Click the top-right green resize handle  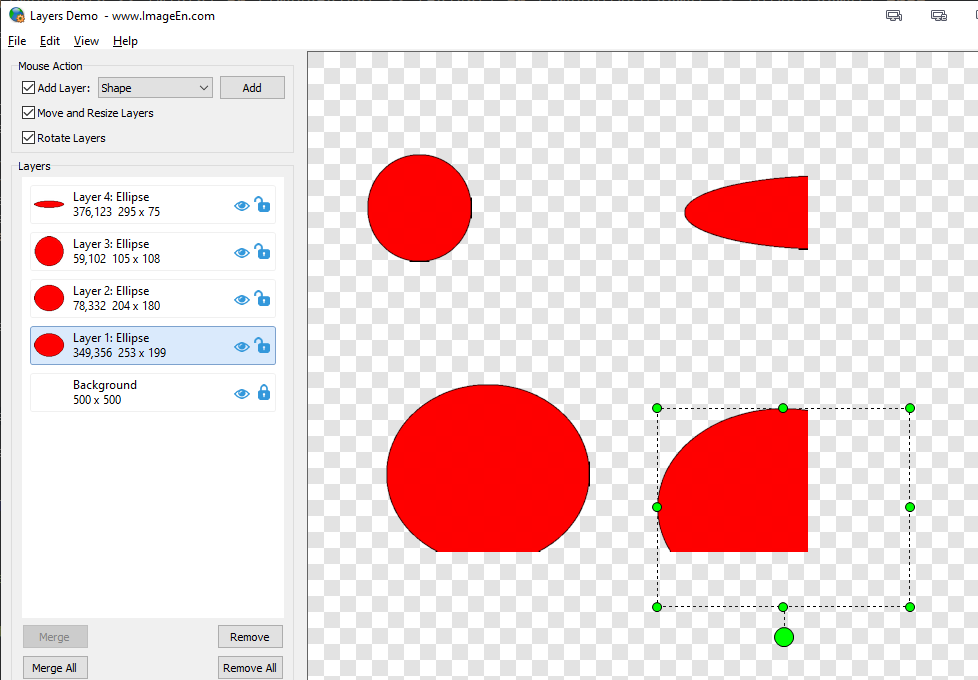tap(910, 408)
